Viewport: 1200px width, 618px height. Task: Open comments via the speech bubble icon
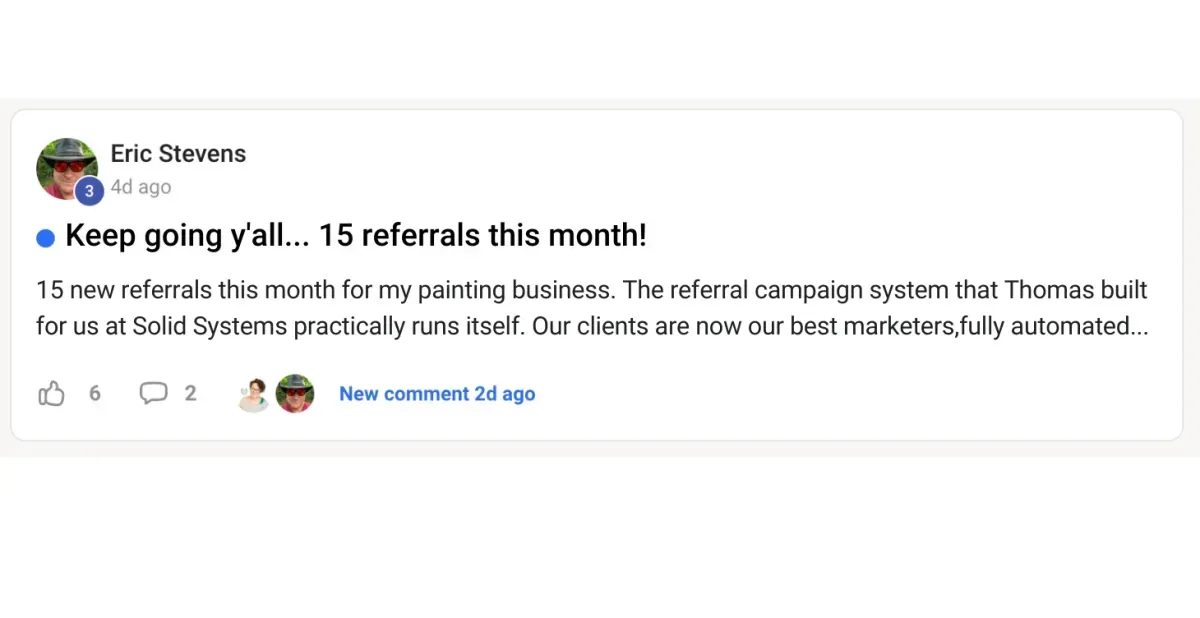pos(153,394)
